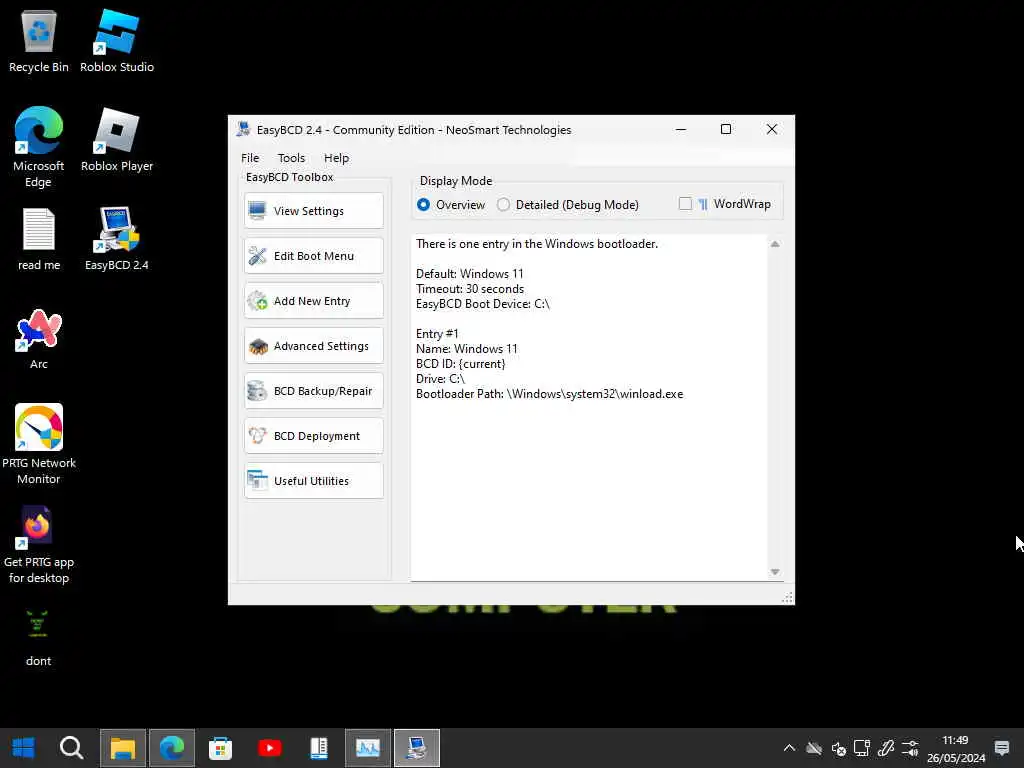
Task: Select the Microsoft Edge desktop shortcut
Action: point(39,148)
